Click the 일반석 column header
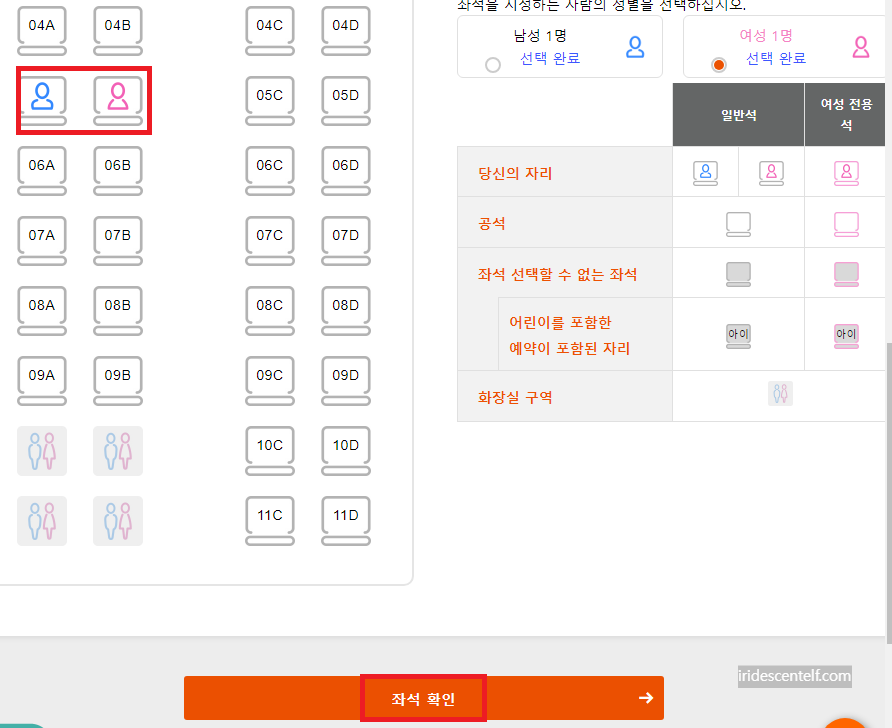The height and width of the screenshot is (728, 892). pos(738,115)
